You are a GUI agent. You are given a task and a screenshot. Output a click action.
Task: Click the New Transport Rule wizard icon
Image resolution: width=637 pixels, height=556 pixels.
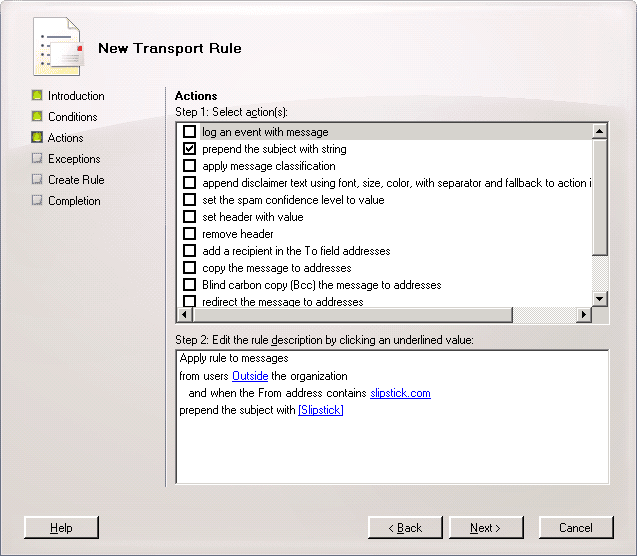58,47
